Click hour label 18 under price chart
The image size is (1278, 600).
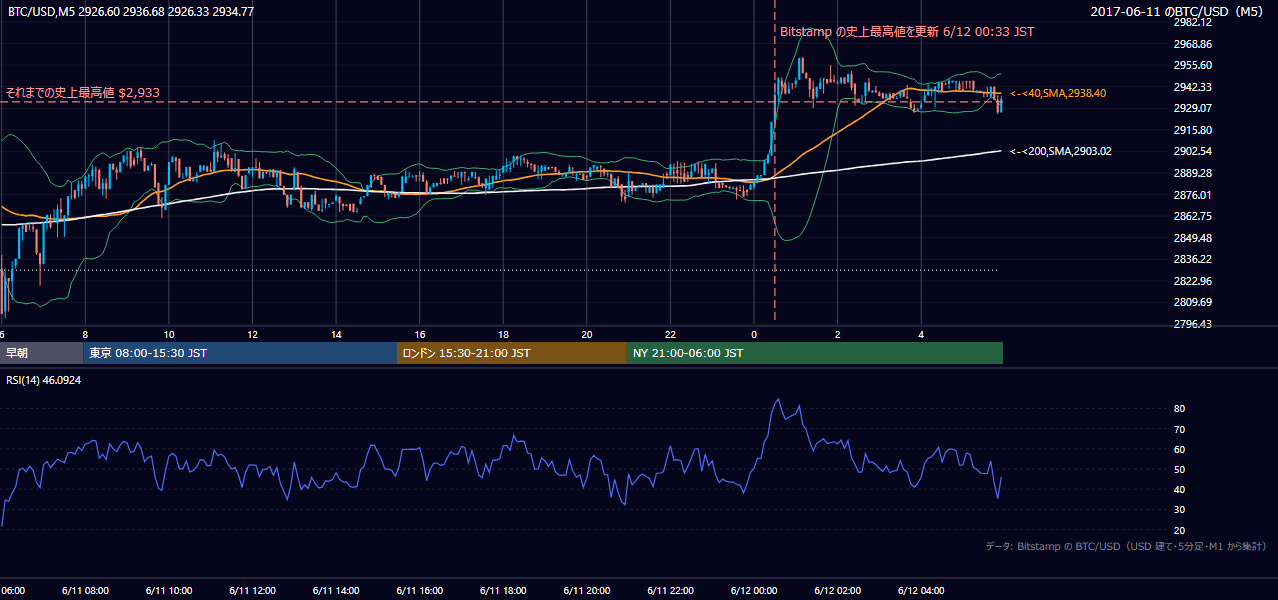coord(503,335)
